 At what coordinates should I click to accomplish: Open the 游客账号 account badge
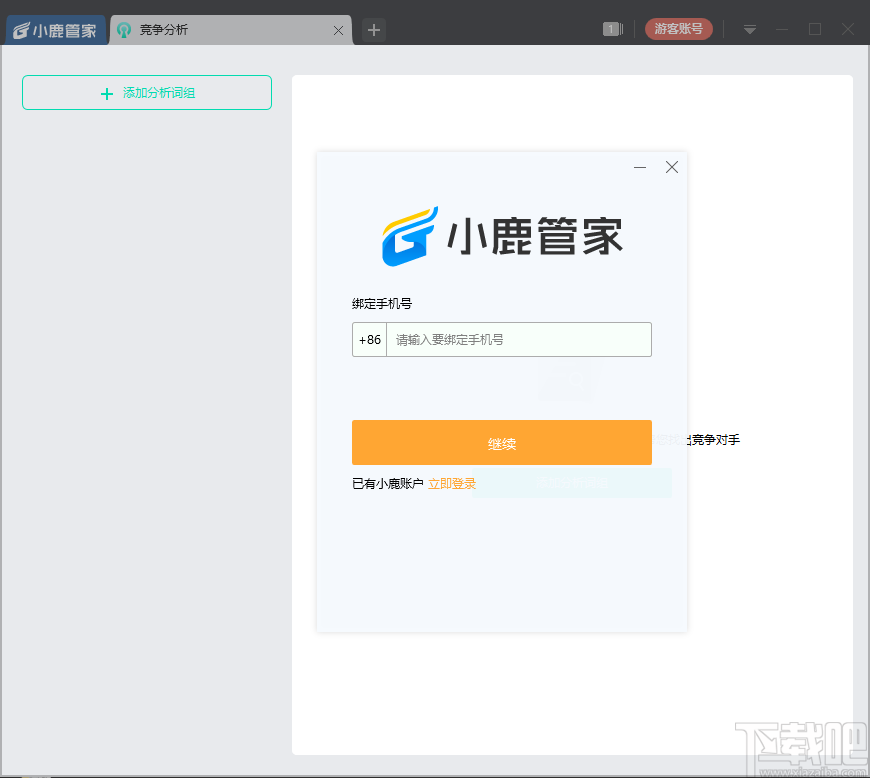pyautogui.click(x=678, y=29)
